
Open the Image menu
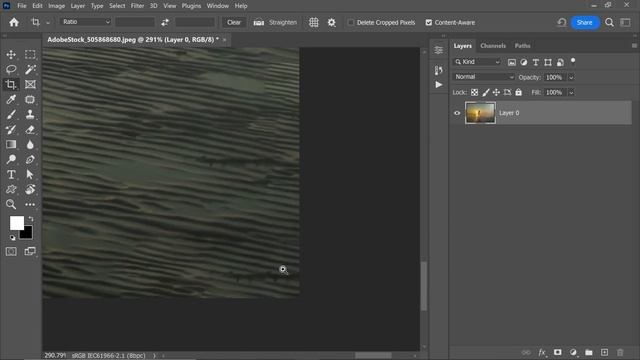tap(56, 6)
